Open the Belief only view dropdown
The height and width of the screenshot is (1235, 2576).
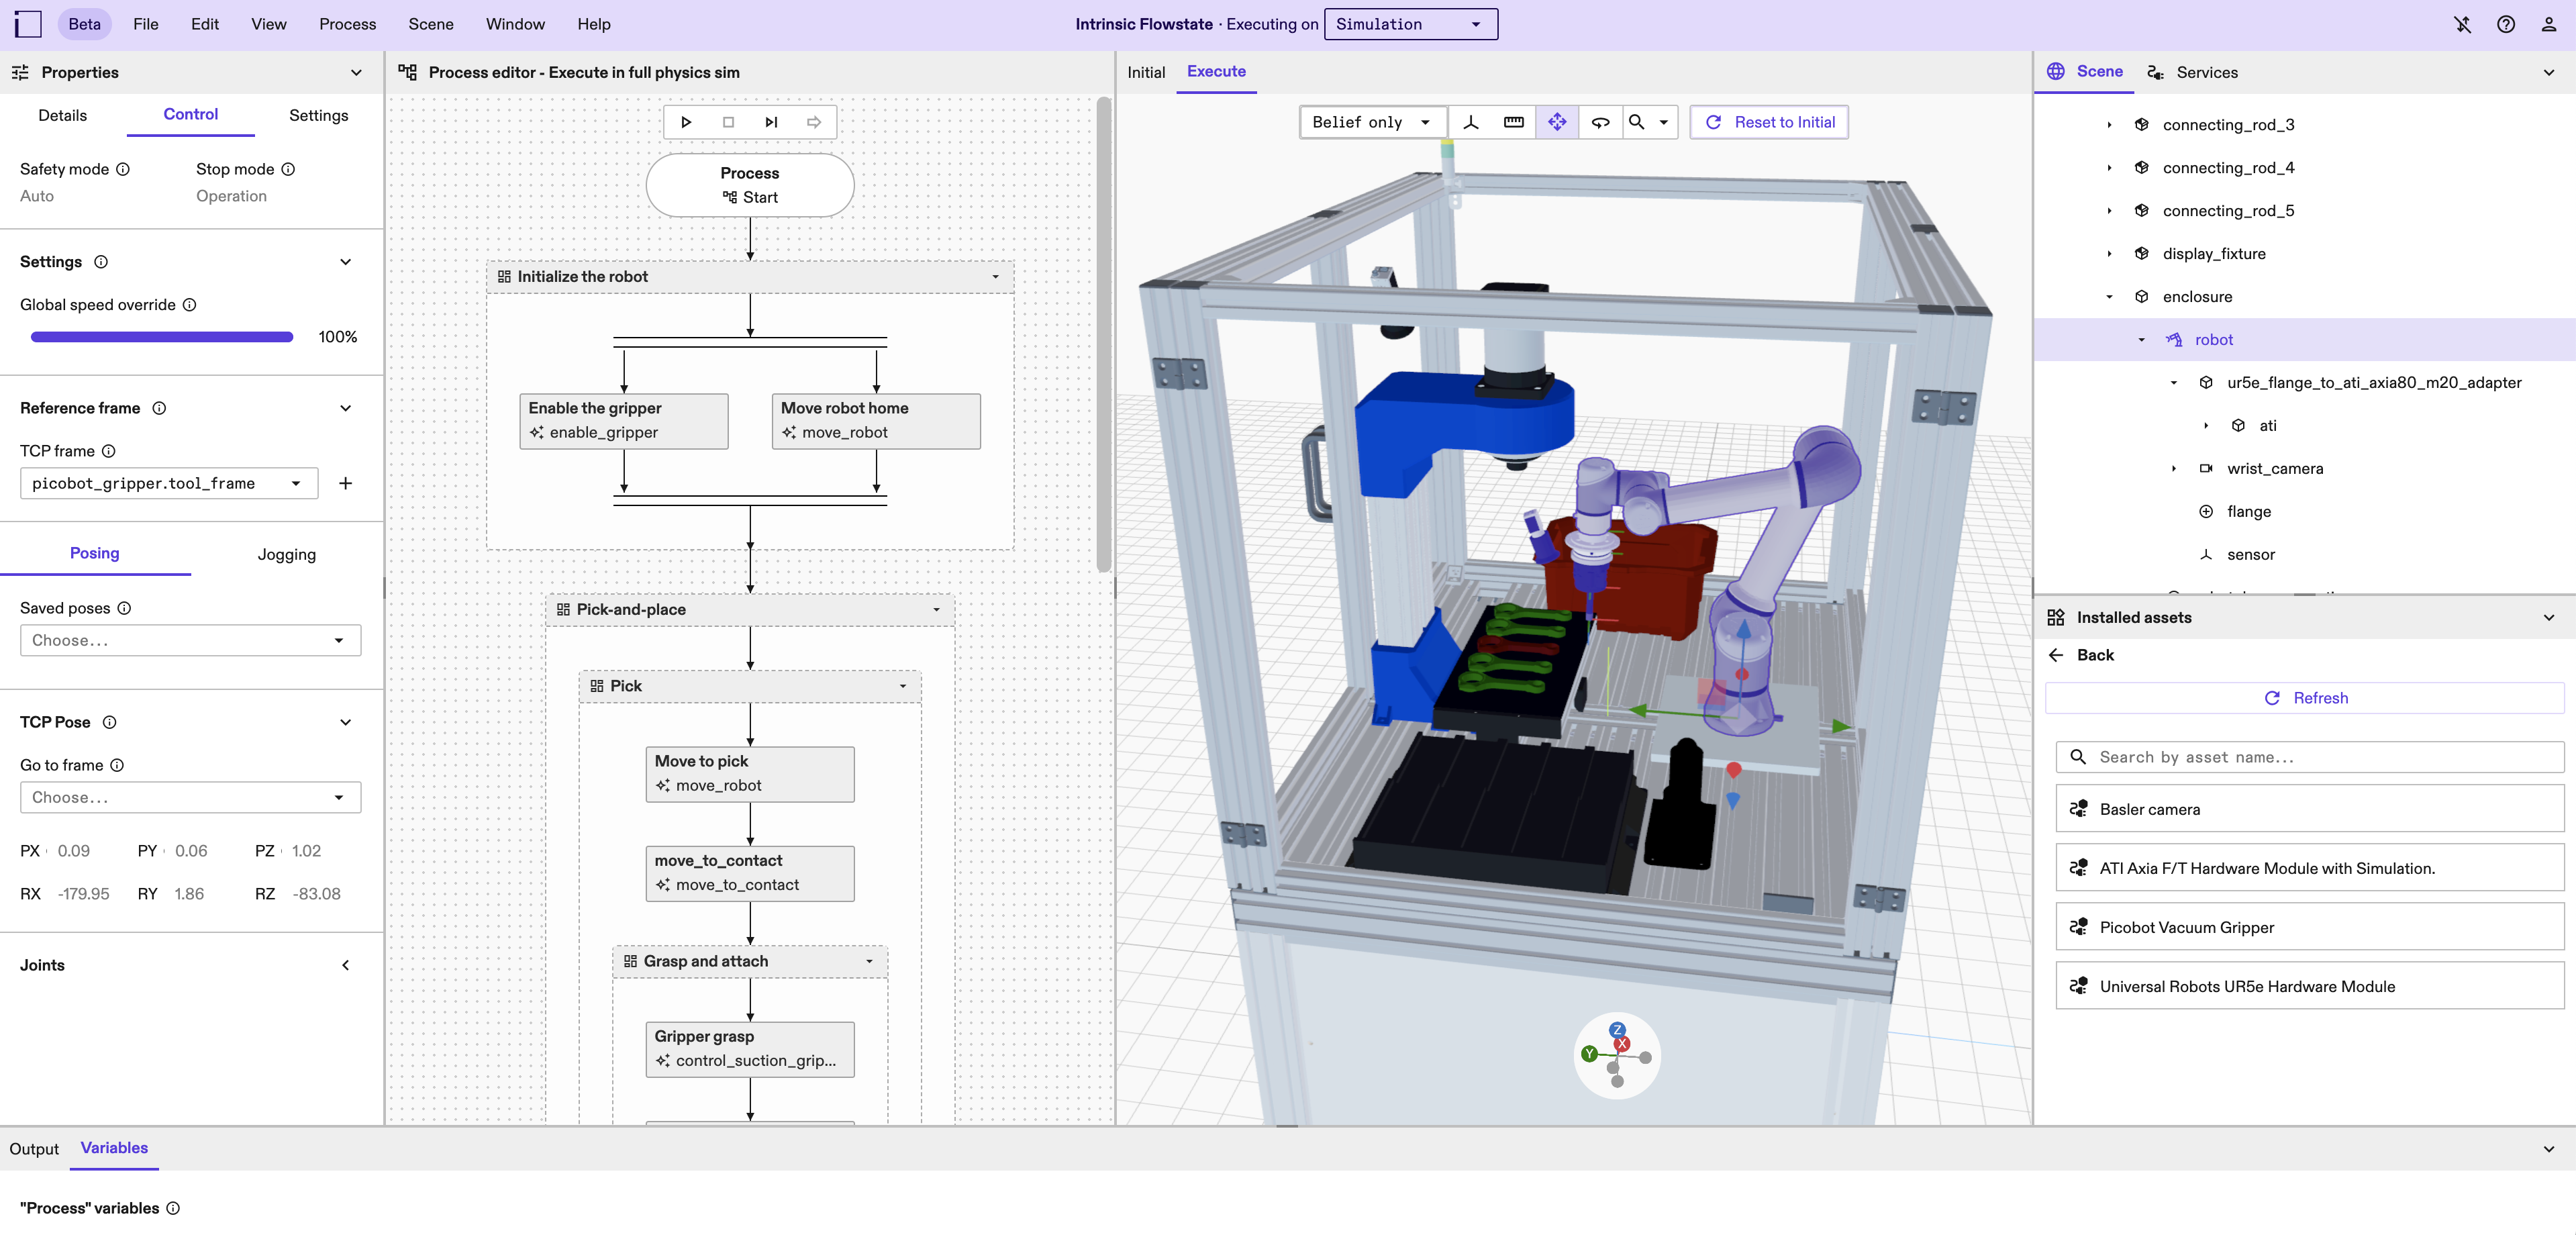click(x=1372, y=122)
